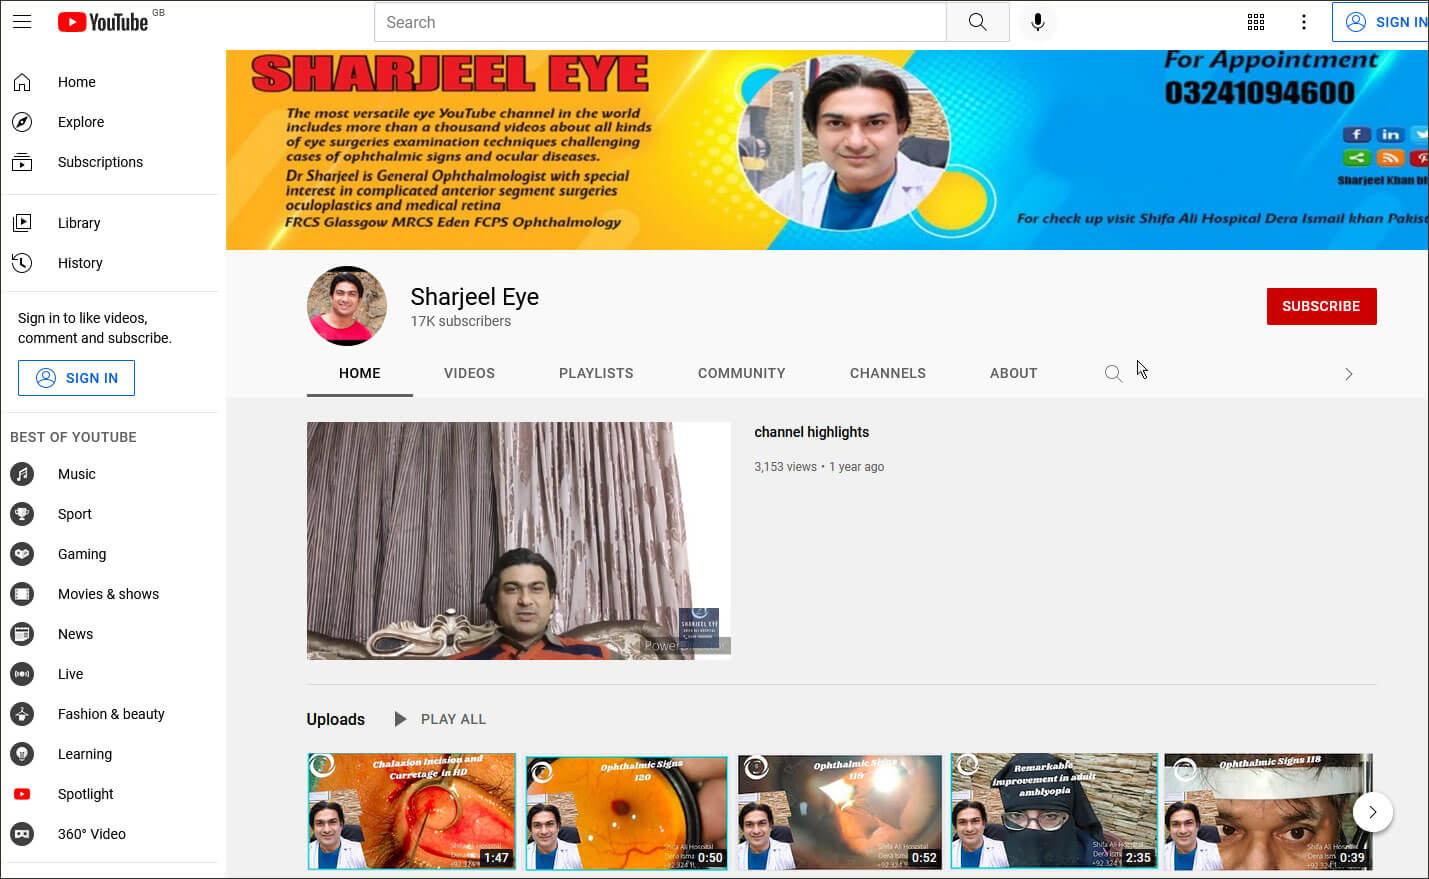The height and width of the screenshot is (879, 1429).
Task: Open the Chalazion Incision video thumbnail
Action: (x=411, y=811)
